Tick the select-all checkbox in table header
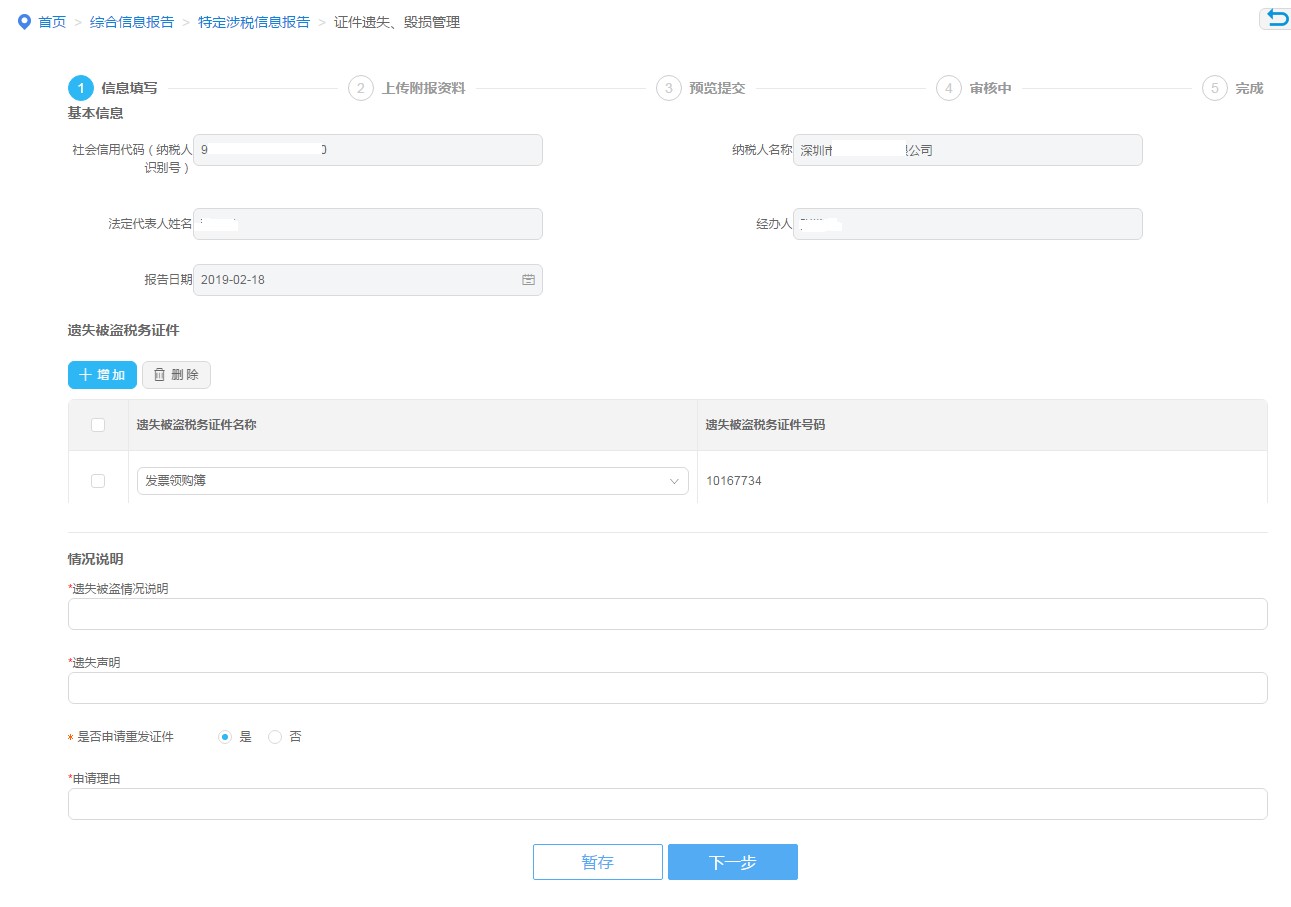The width and height of the screenshot is (1291, 907). tap(98, 425)
